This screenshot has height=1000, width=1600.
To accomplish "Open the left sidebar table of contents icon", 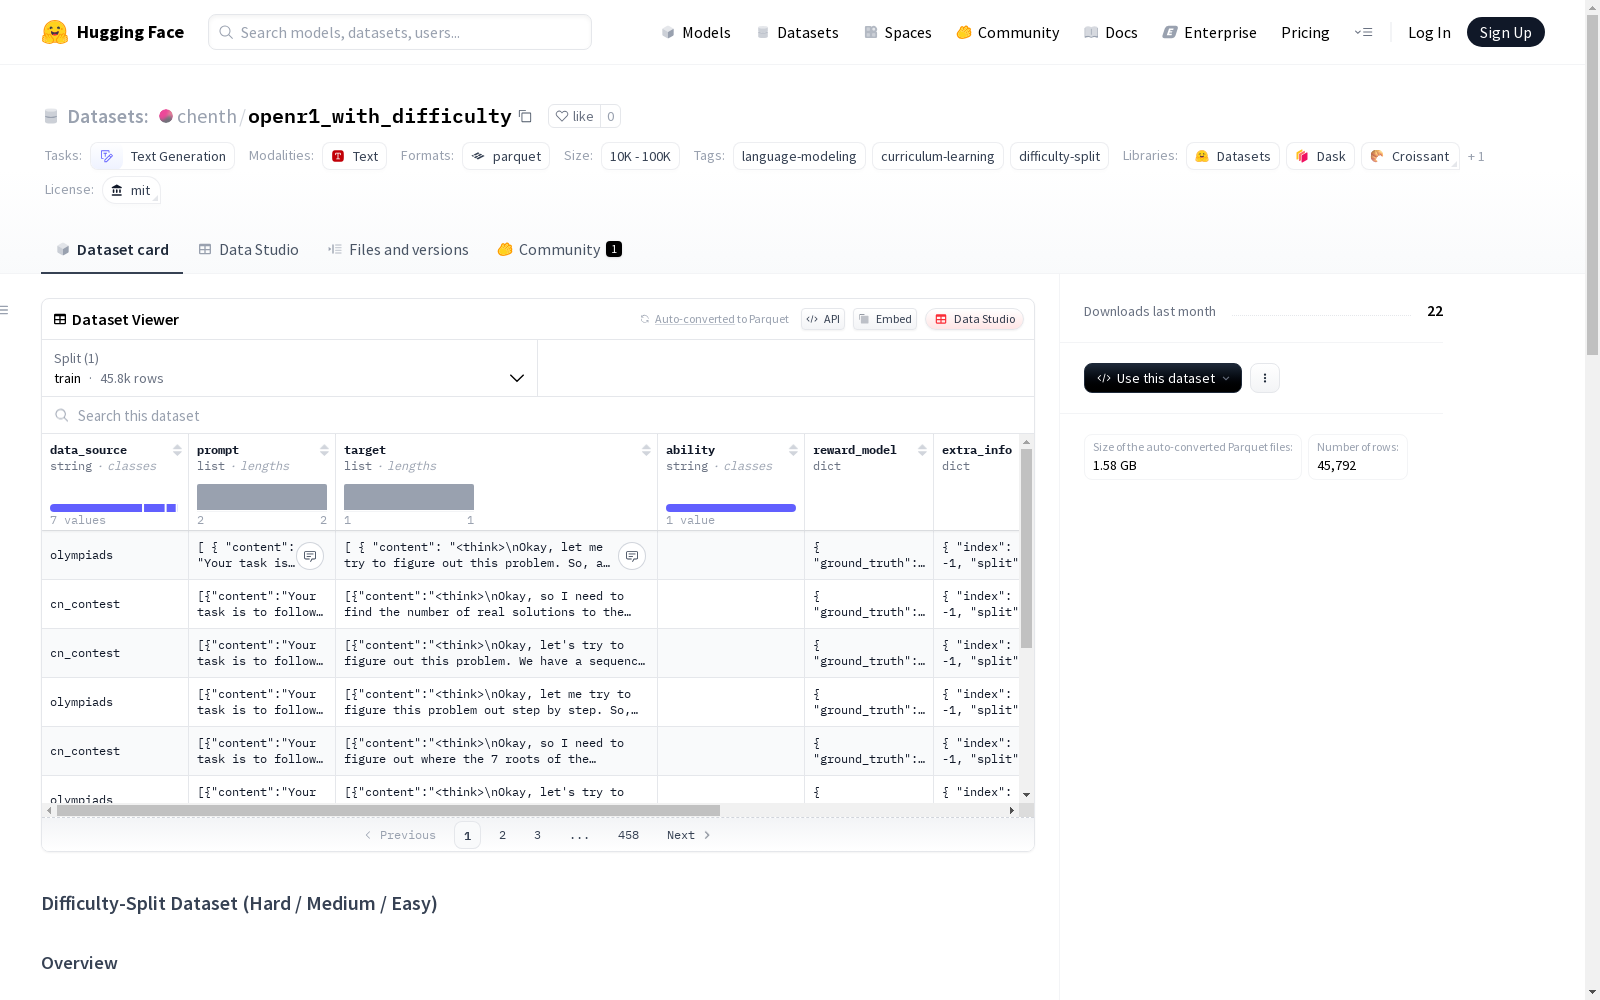I will (x=5, y=310).
